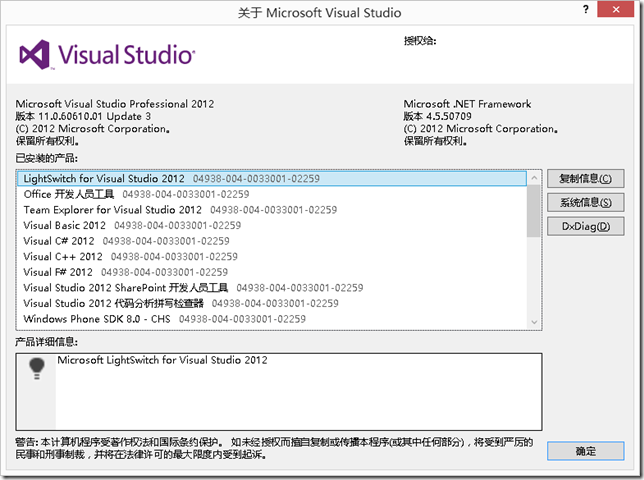Click Microsoft Visual Studio Professional 2012 text

[115, 104]
